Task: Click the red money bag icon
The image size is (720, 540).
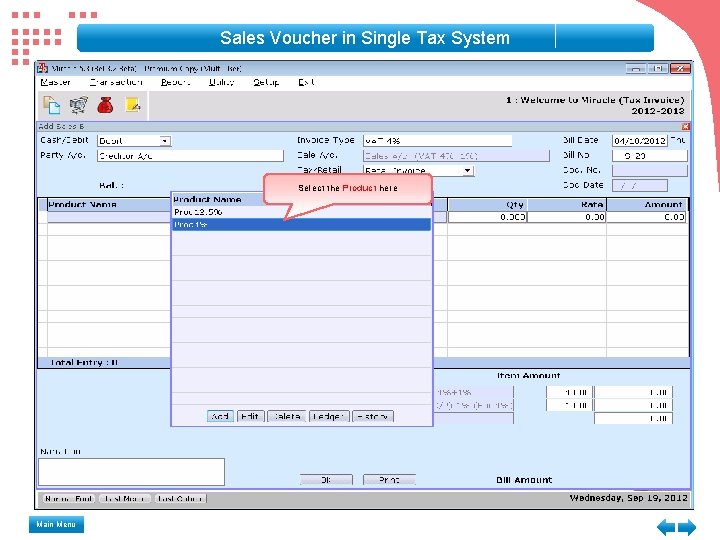Action: click(x=105, y=105)
